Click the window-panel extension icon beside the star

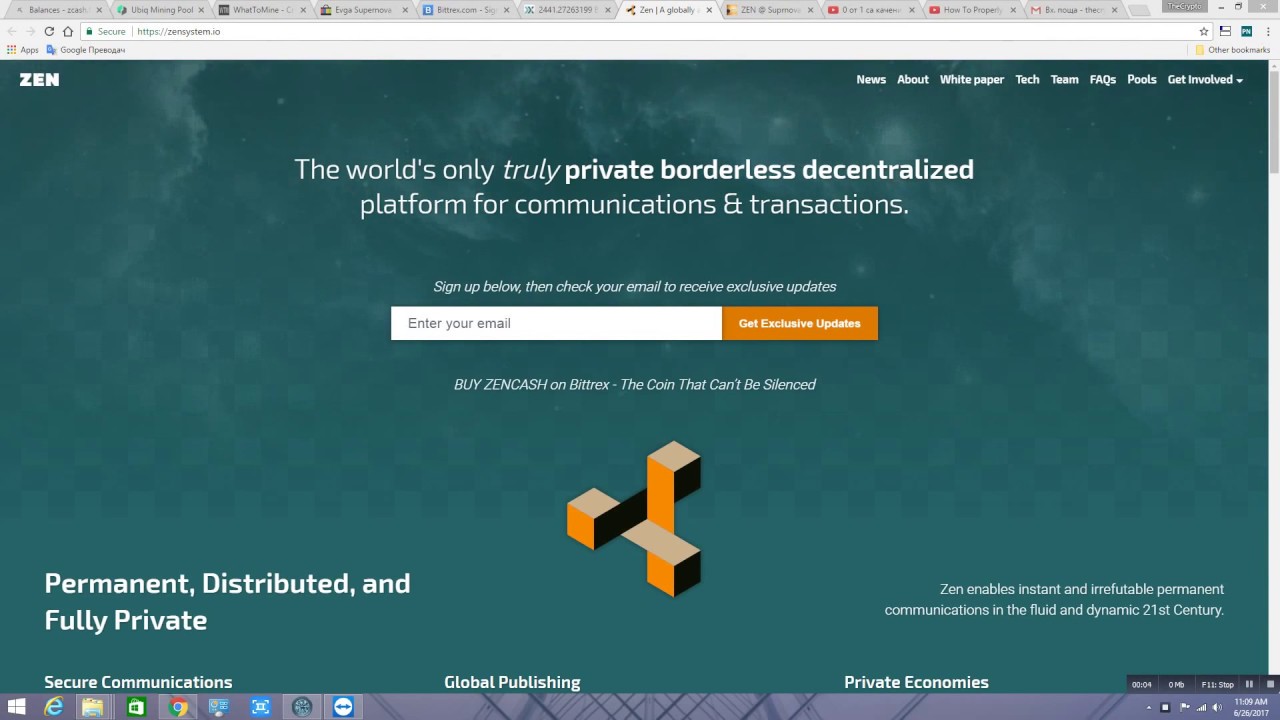click(x=1225, y=31)
